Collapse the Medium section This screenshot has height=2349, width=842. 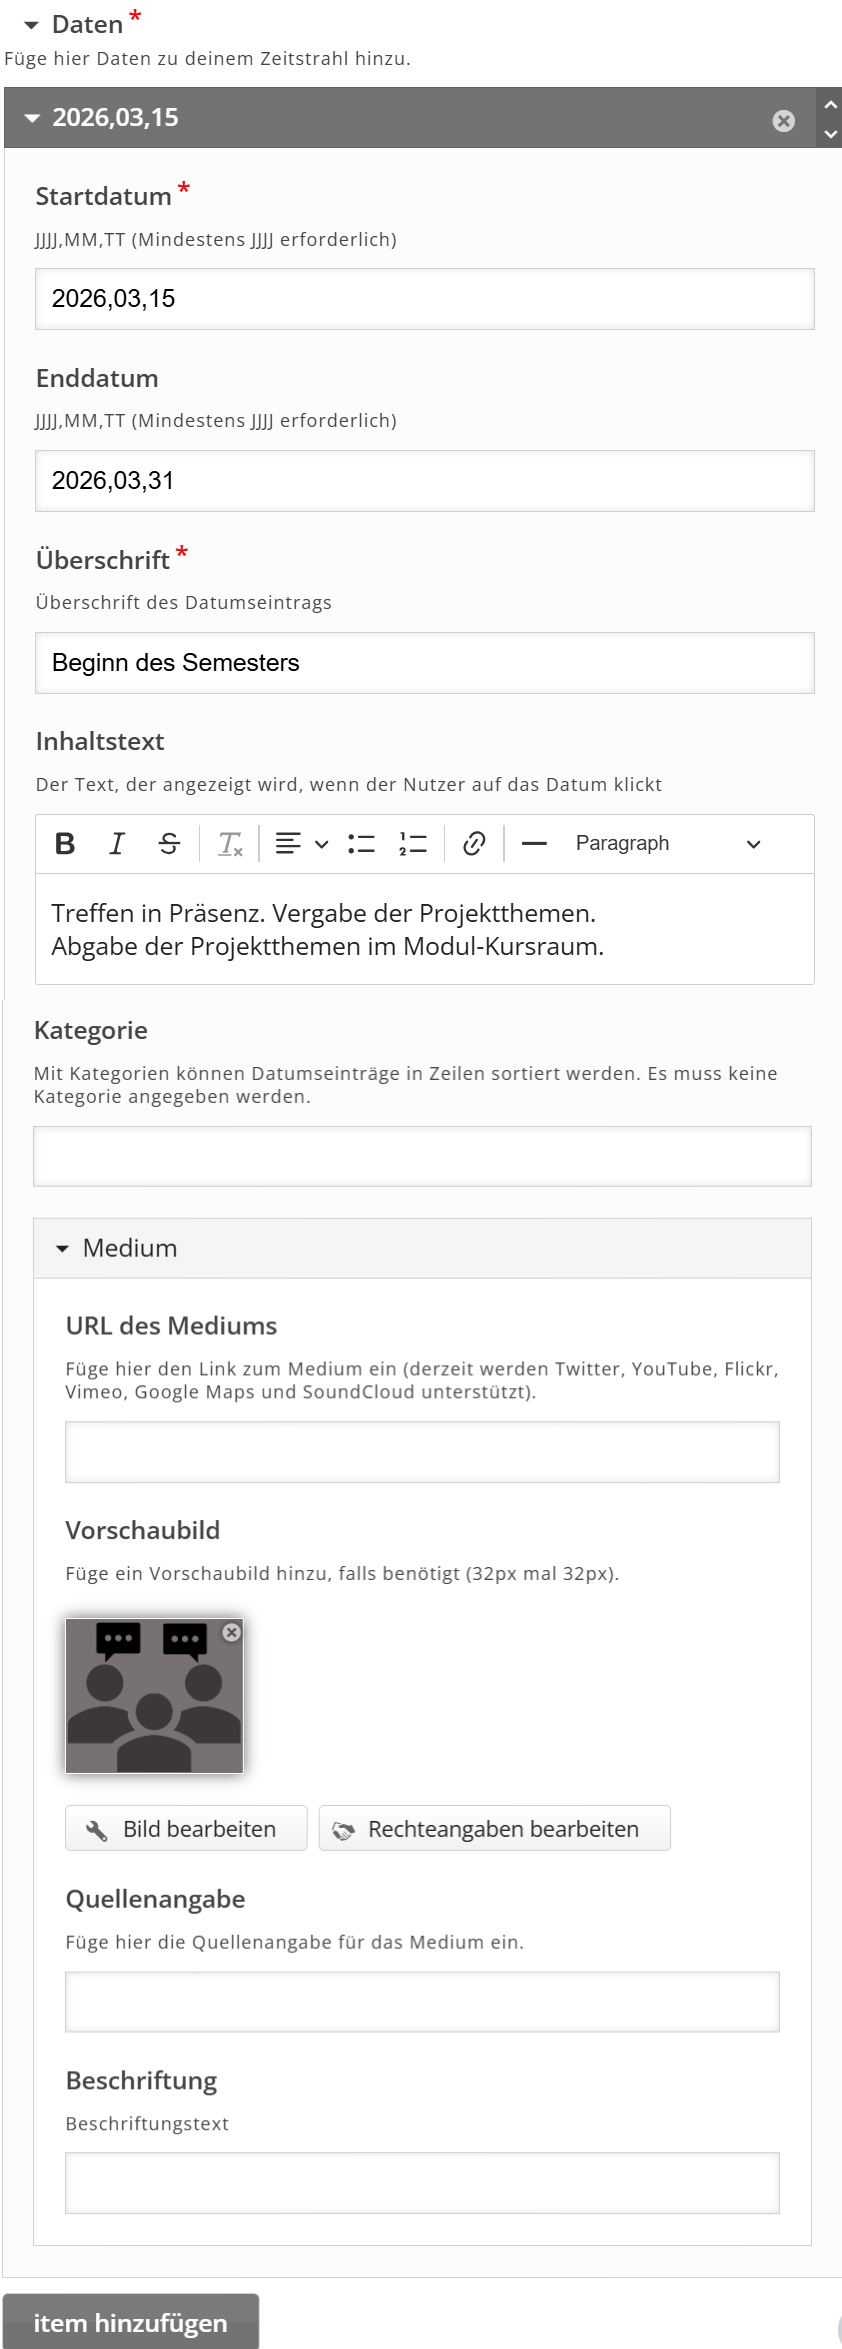pos(62,1249)
